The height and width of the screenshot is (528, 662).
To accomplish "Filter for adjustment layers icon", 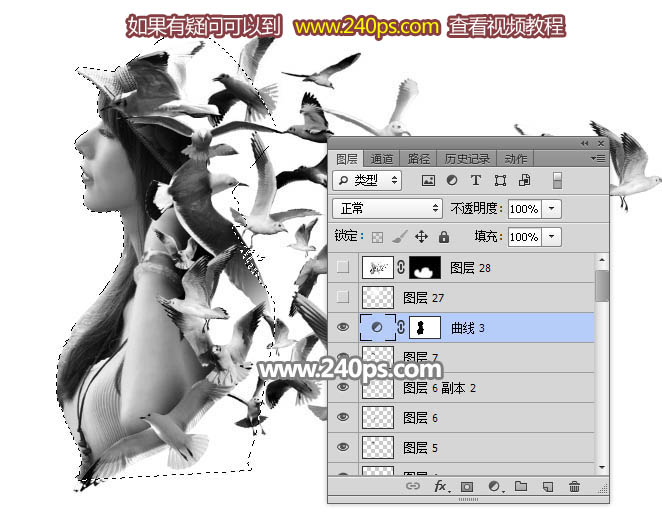I will 452,181.
